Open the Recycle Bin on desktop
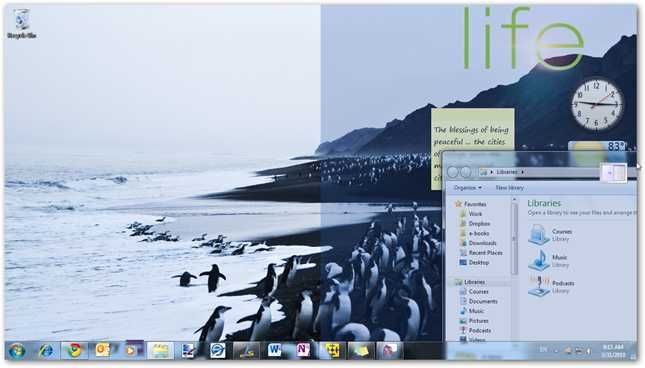Viewport: 645px width, 368px height. click(x=21, y=24)
